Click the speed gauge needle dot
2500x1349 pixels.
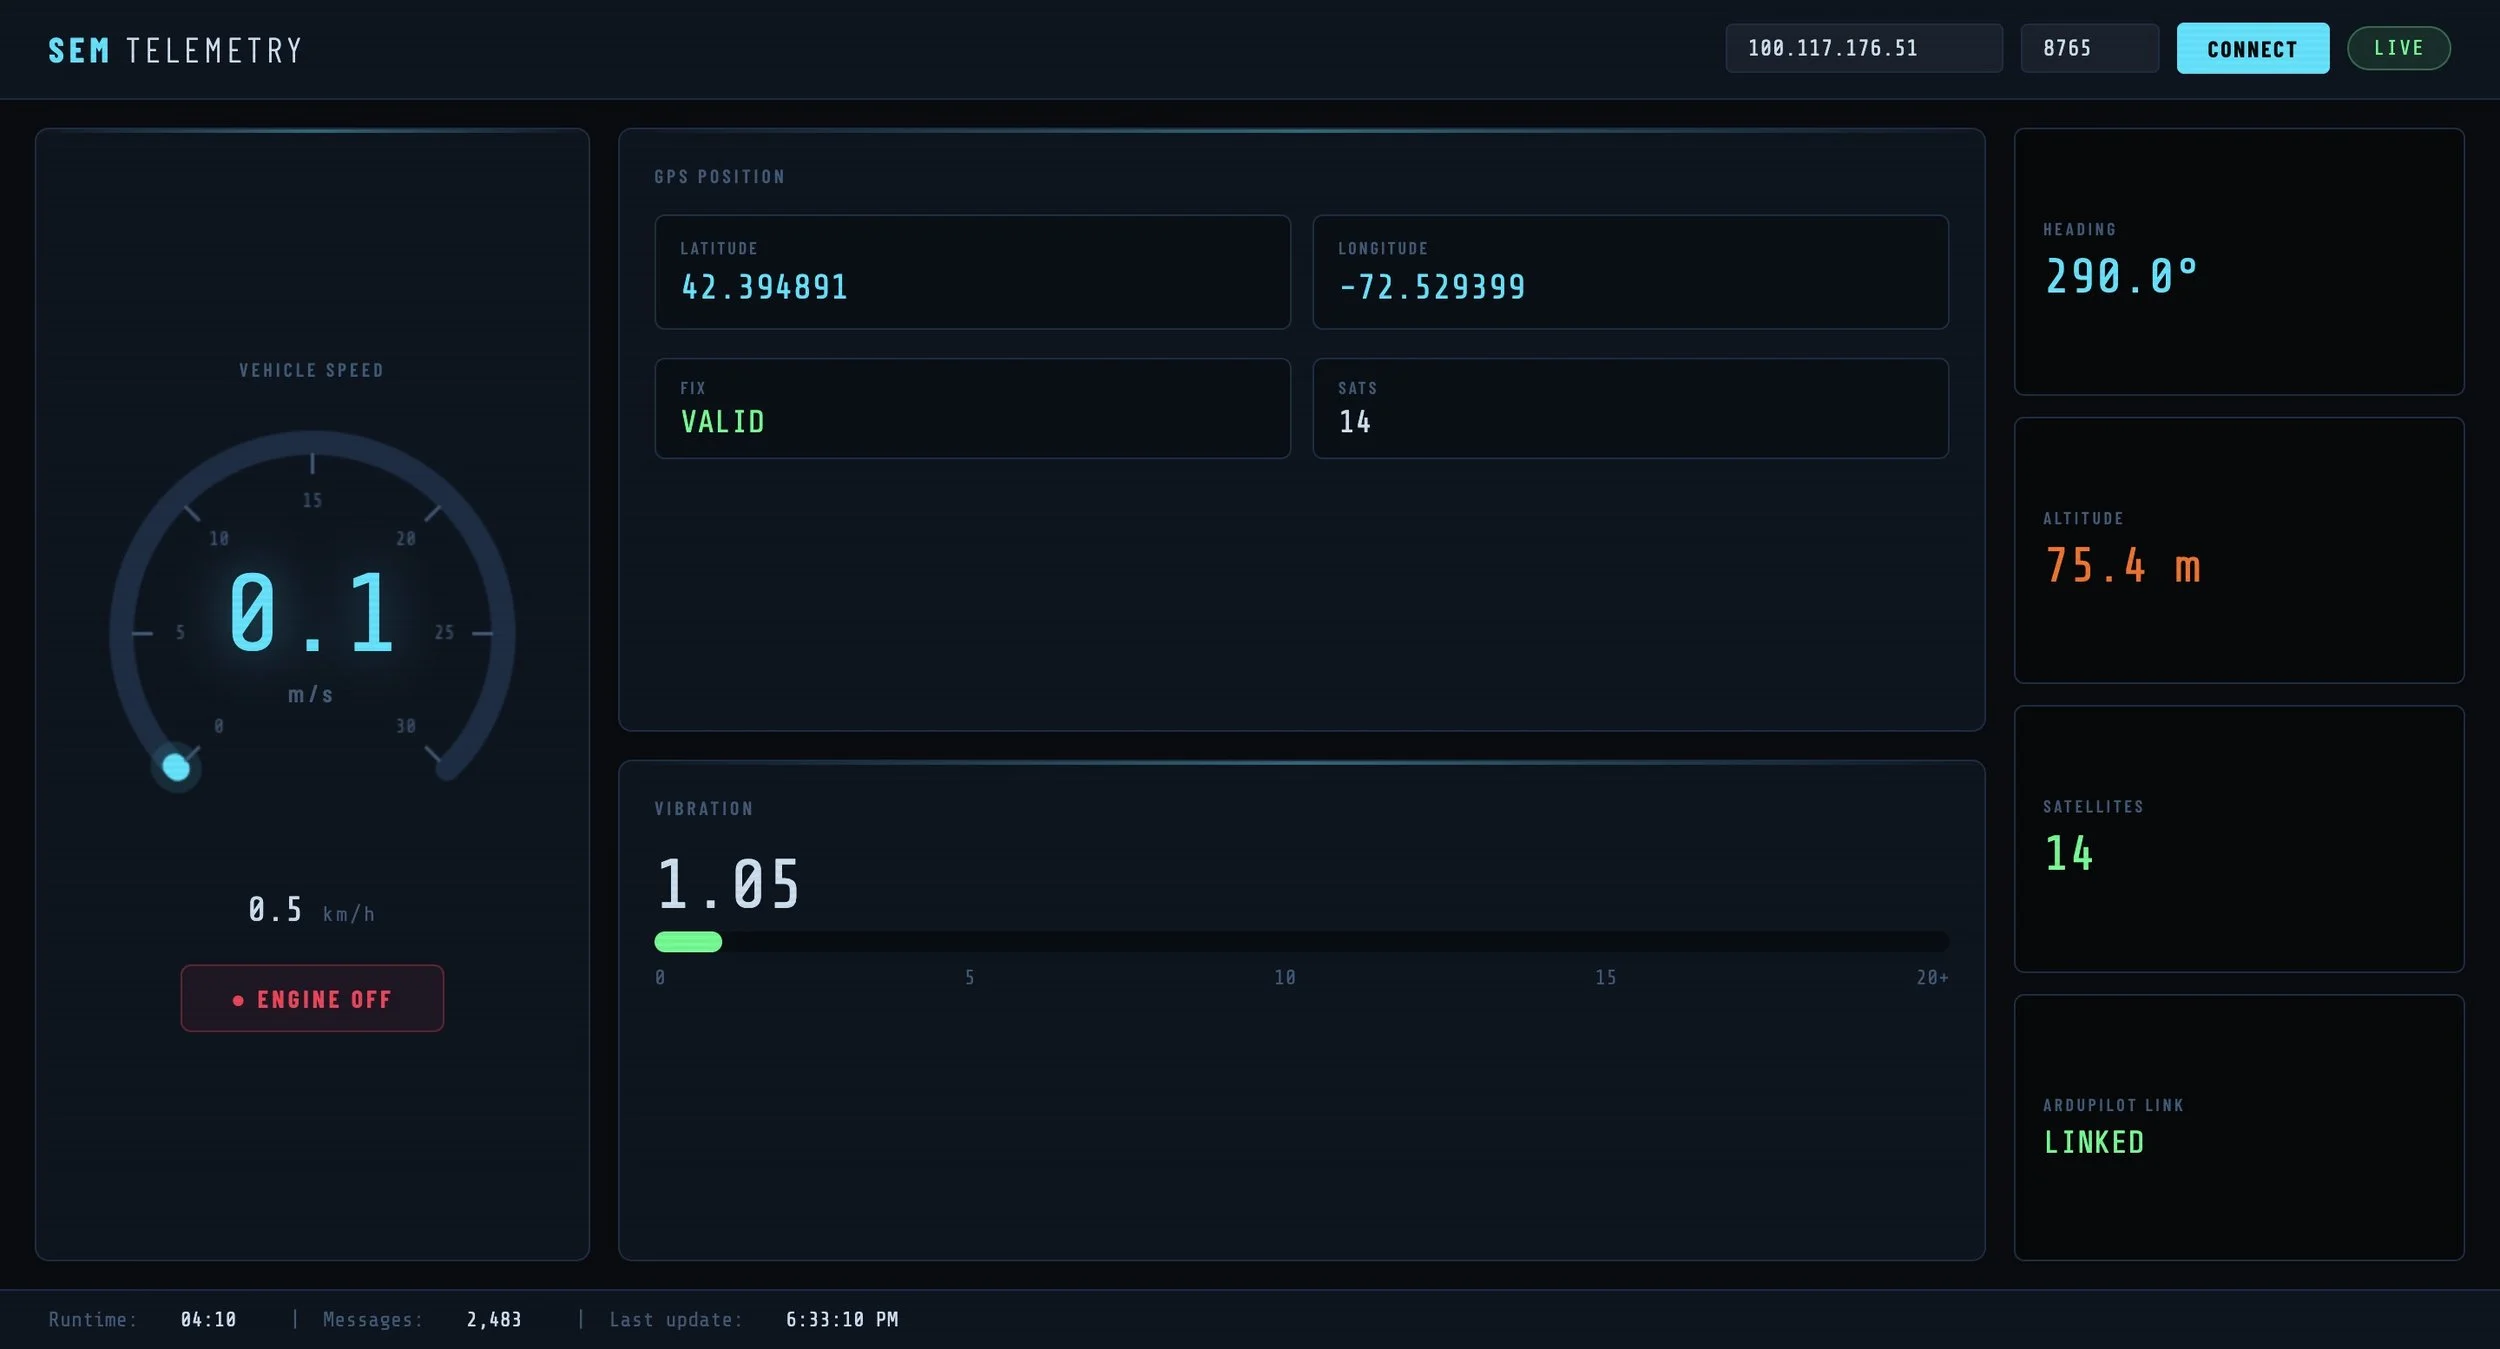point(176,767)
